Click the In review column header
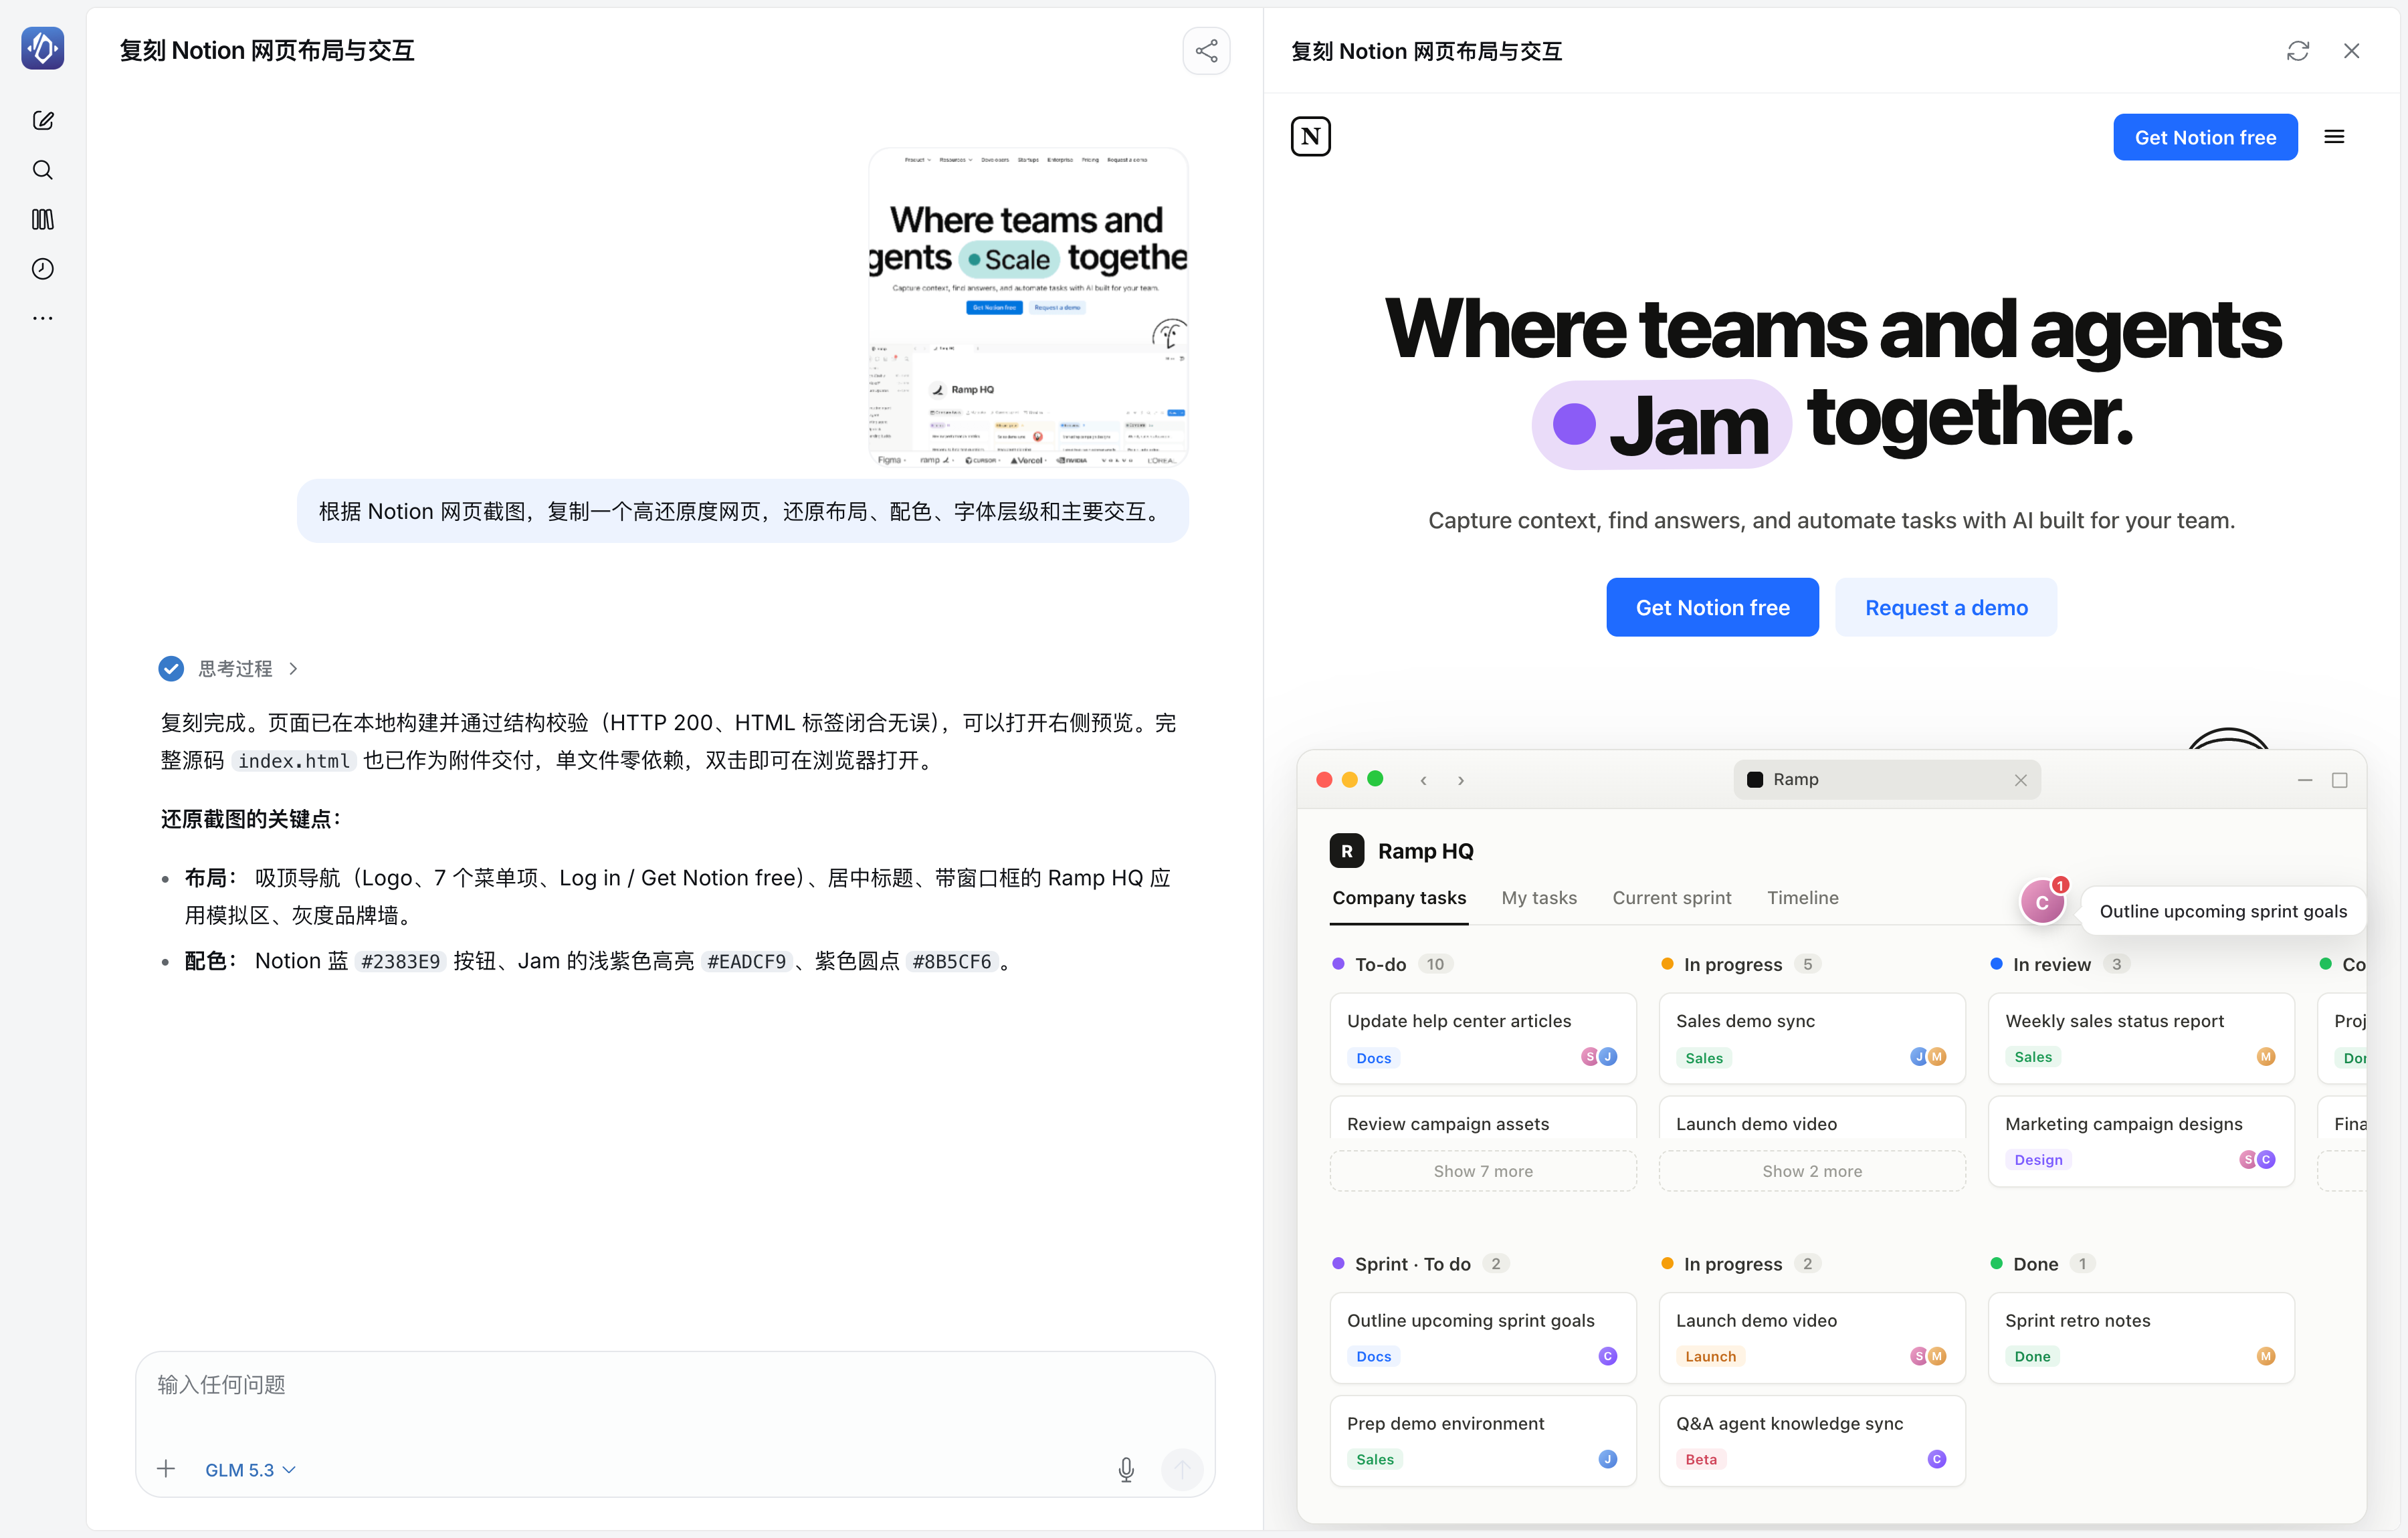Image resolution: width=2408 pixels, height=1538 pixels. (2060, 964)
